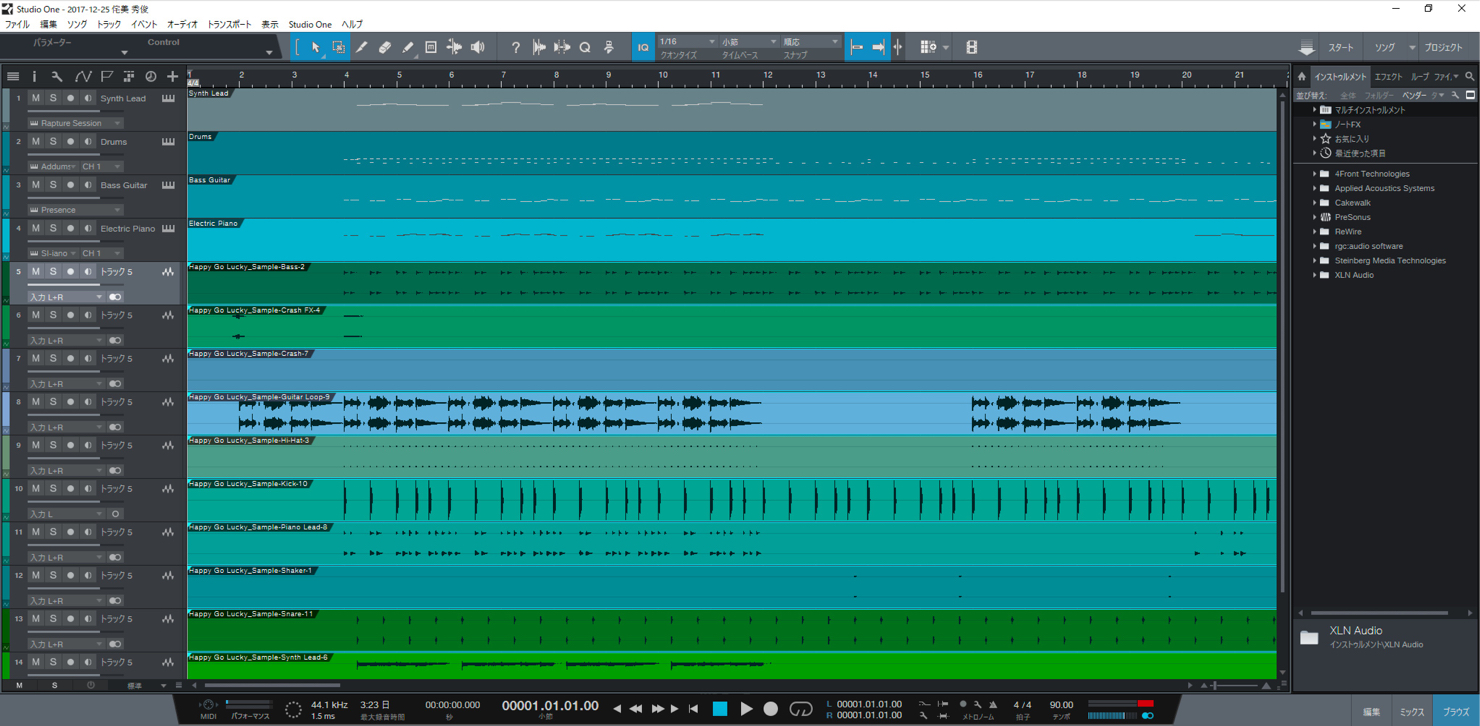Click the wrench options icon above tracks
Viewport: 1480px width, 726px height.
click(x=57, y=77)
